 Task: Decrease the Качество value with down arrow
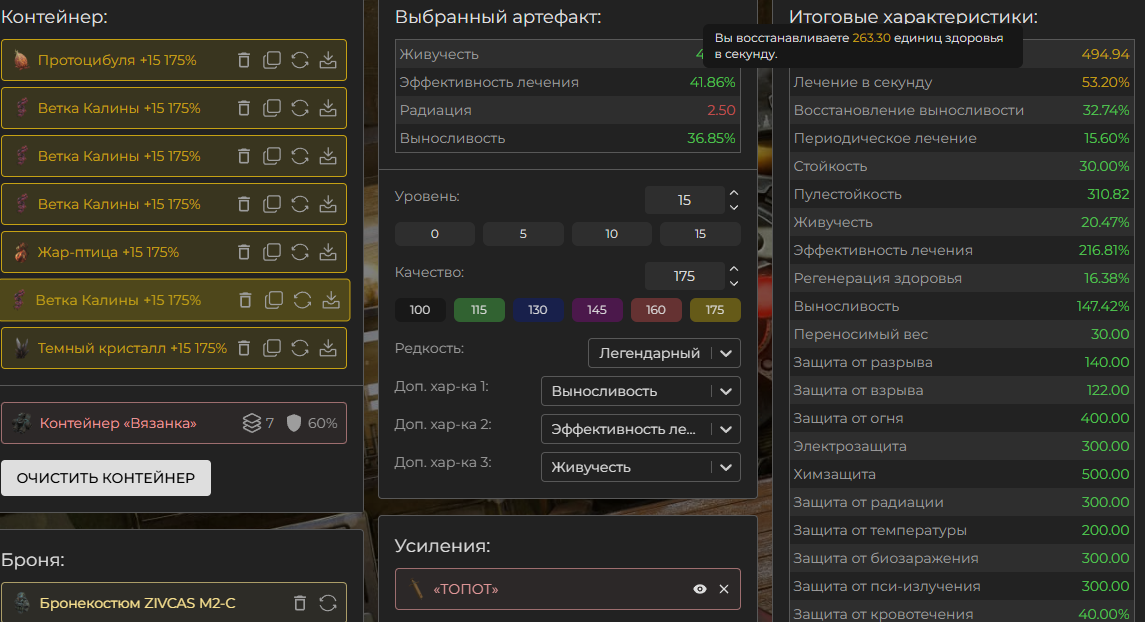734,283
